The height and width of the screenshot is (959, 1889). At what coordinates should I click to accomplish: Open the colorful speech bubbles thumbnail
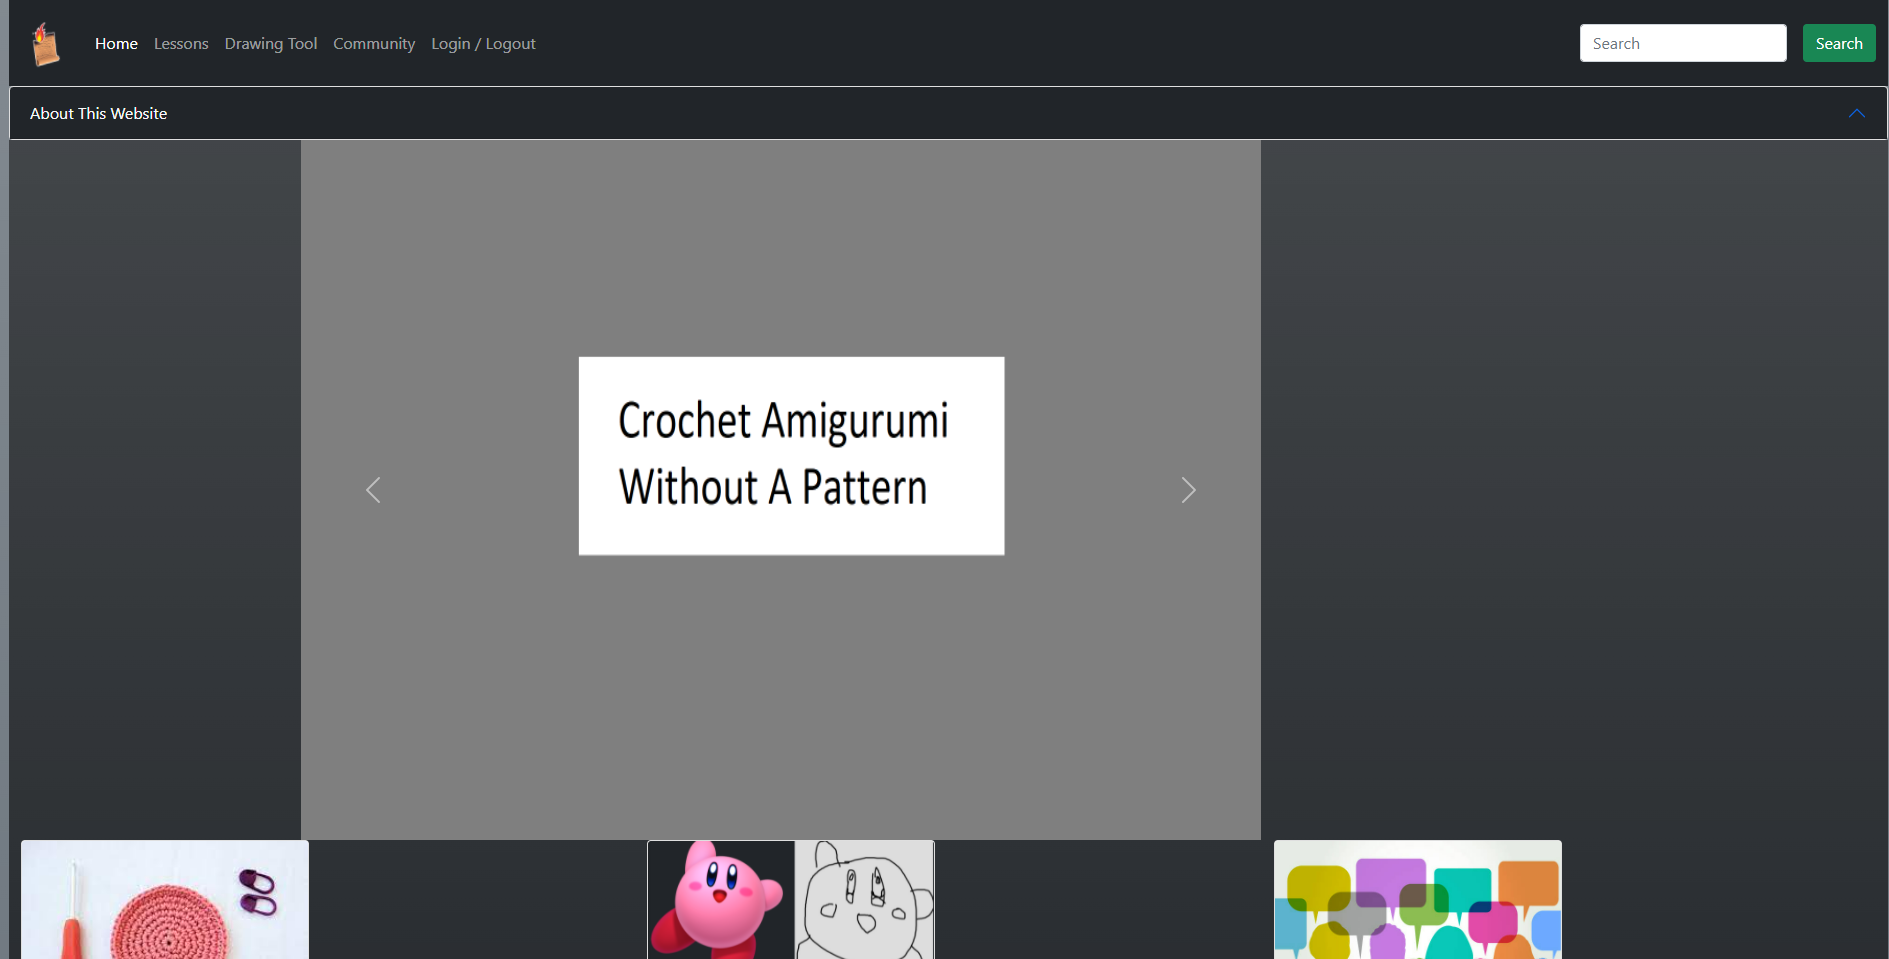tap(1418, 900)
